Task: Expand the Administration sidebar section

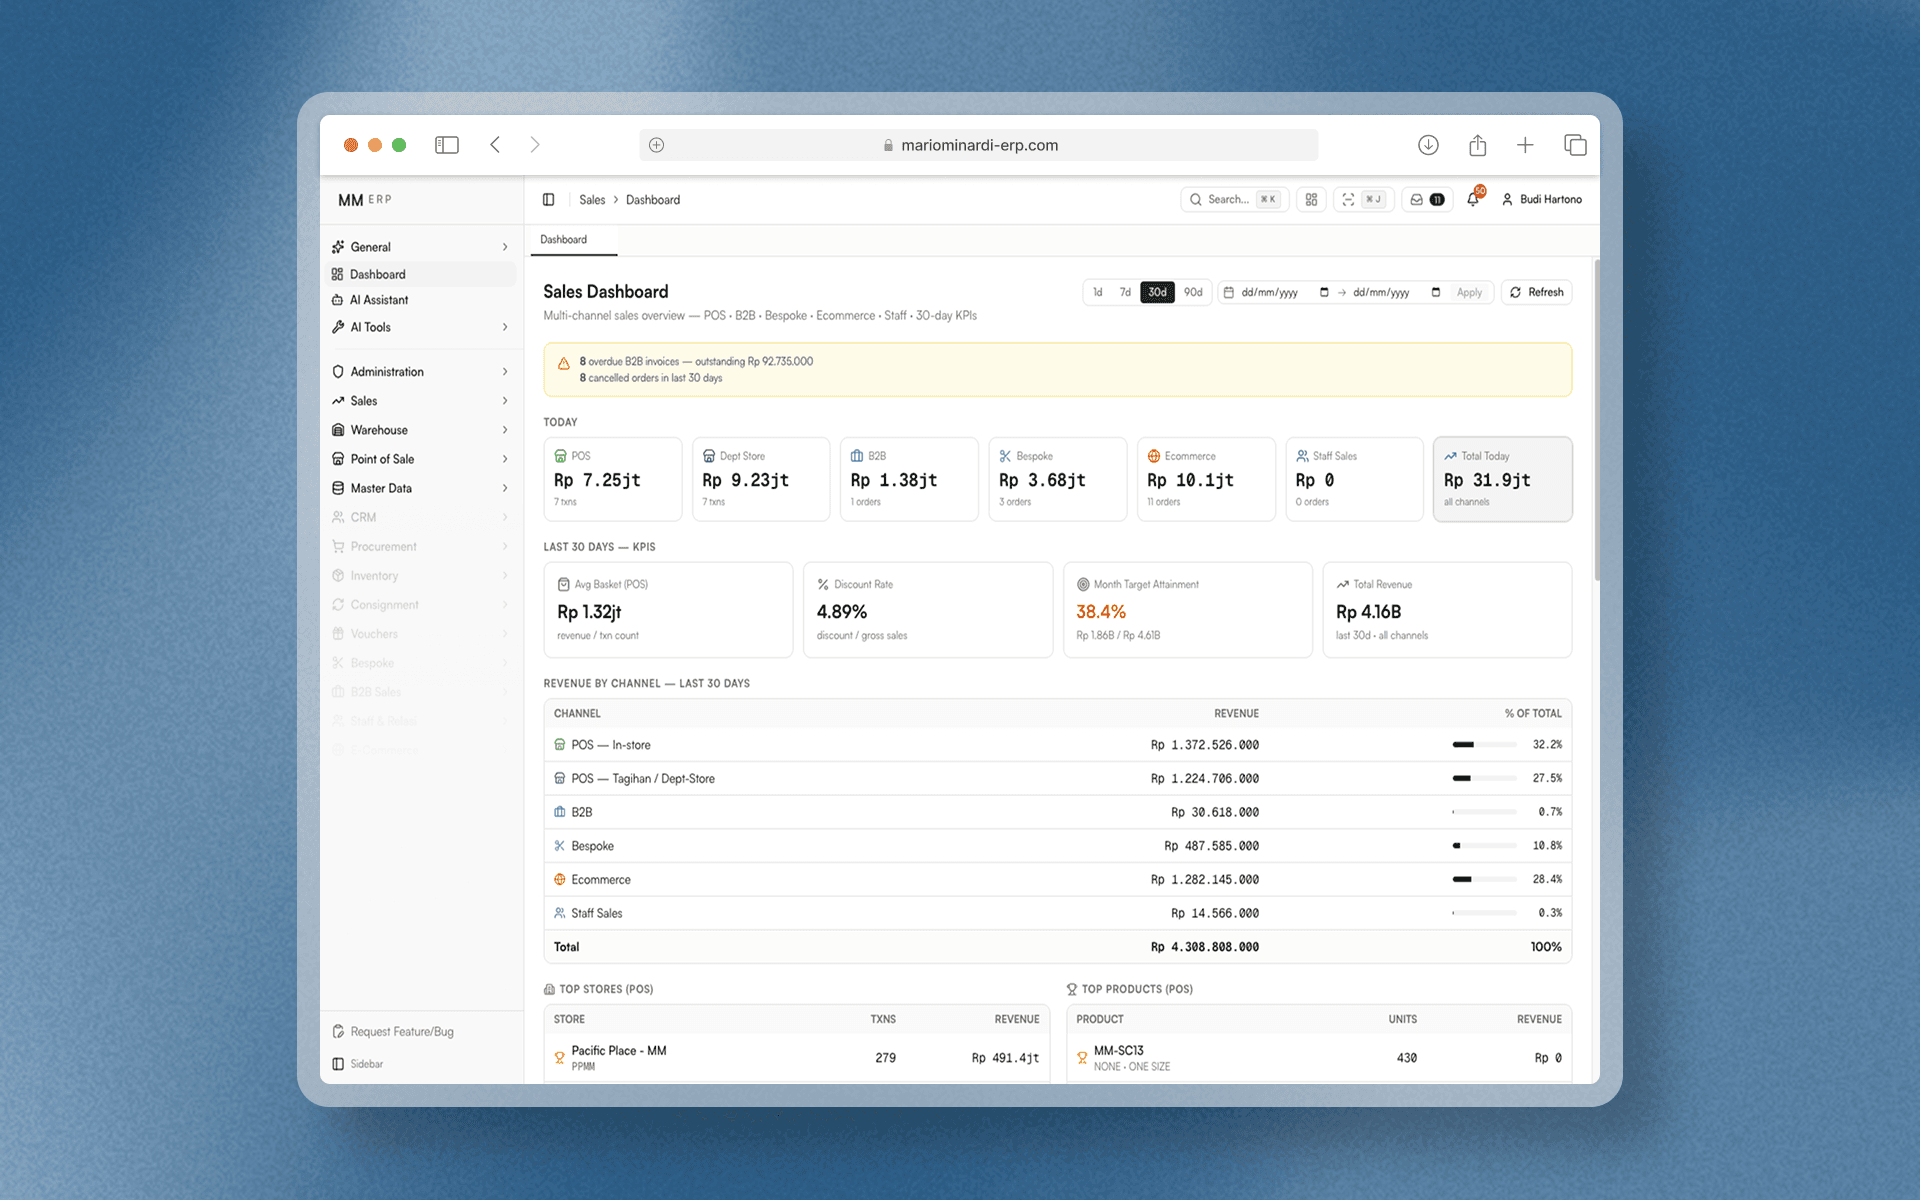Action: 421,372
